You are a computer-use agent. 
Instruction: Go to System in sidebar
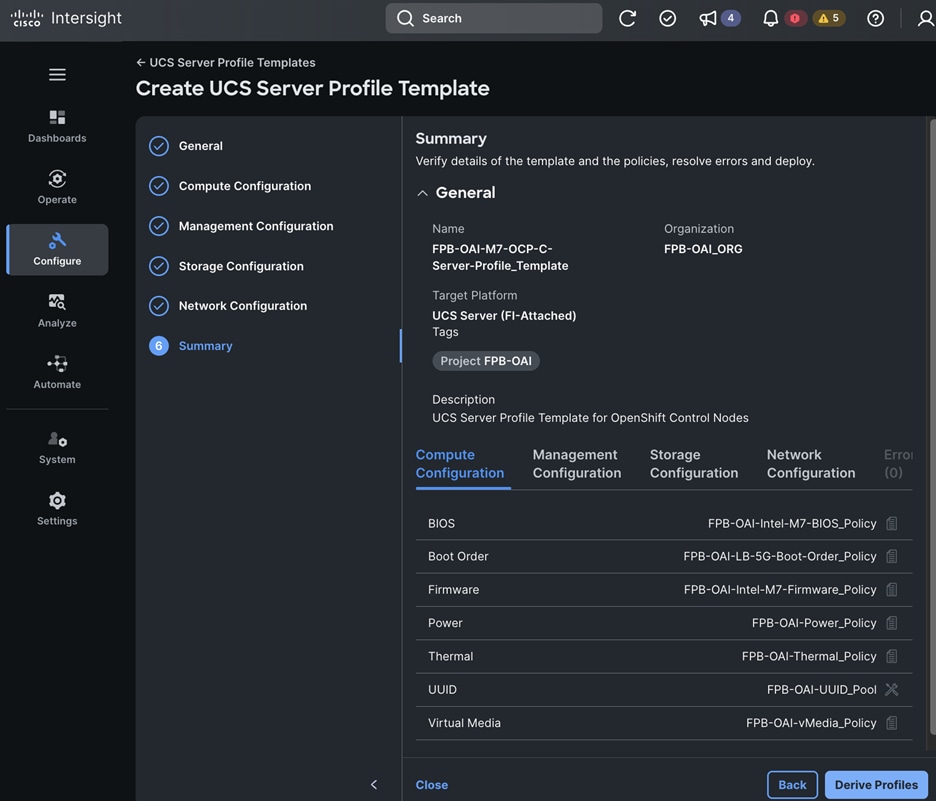tap(57, 448)
